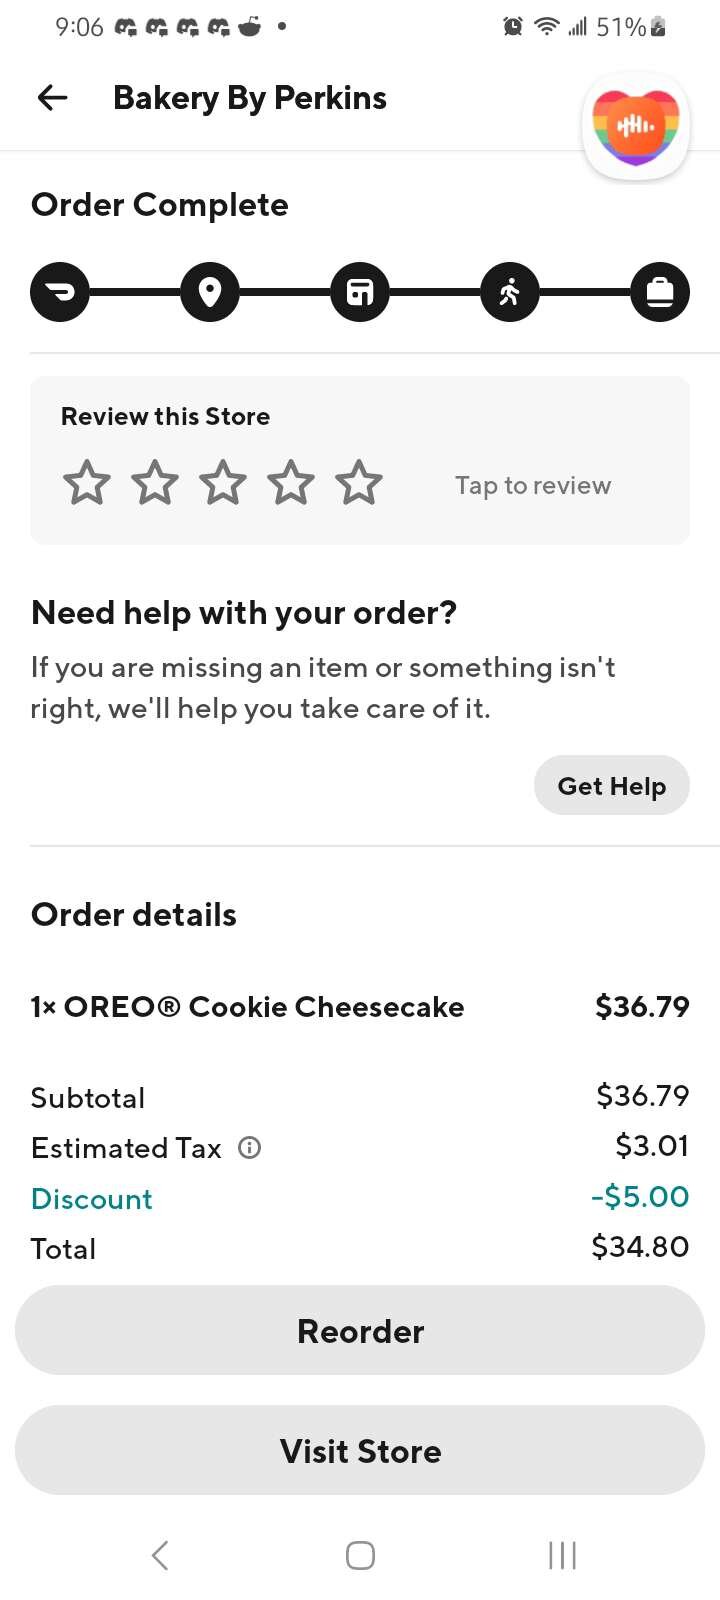The width and height of the screenshot is (720, 1600).
Task: Tap the Estimated Tax info icon
Action: click(249, 1148)
